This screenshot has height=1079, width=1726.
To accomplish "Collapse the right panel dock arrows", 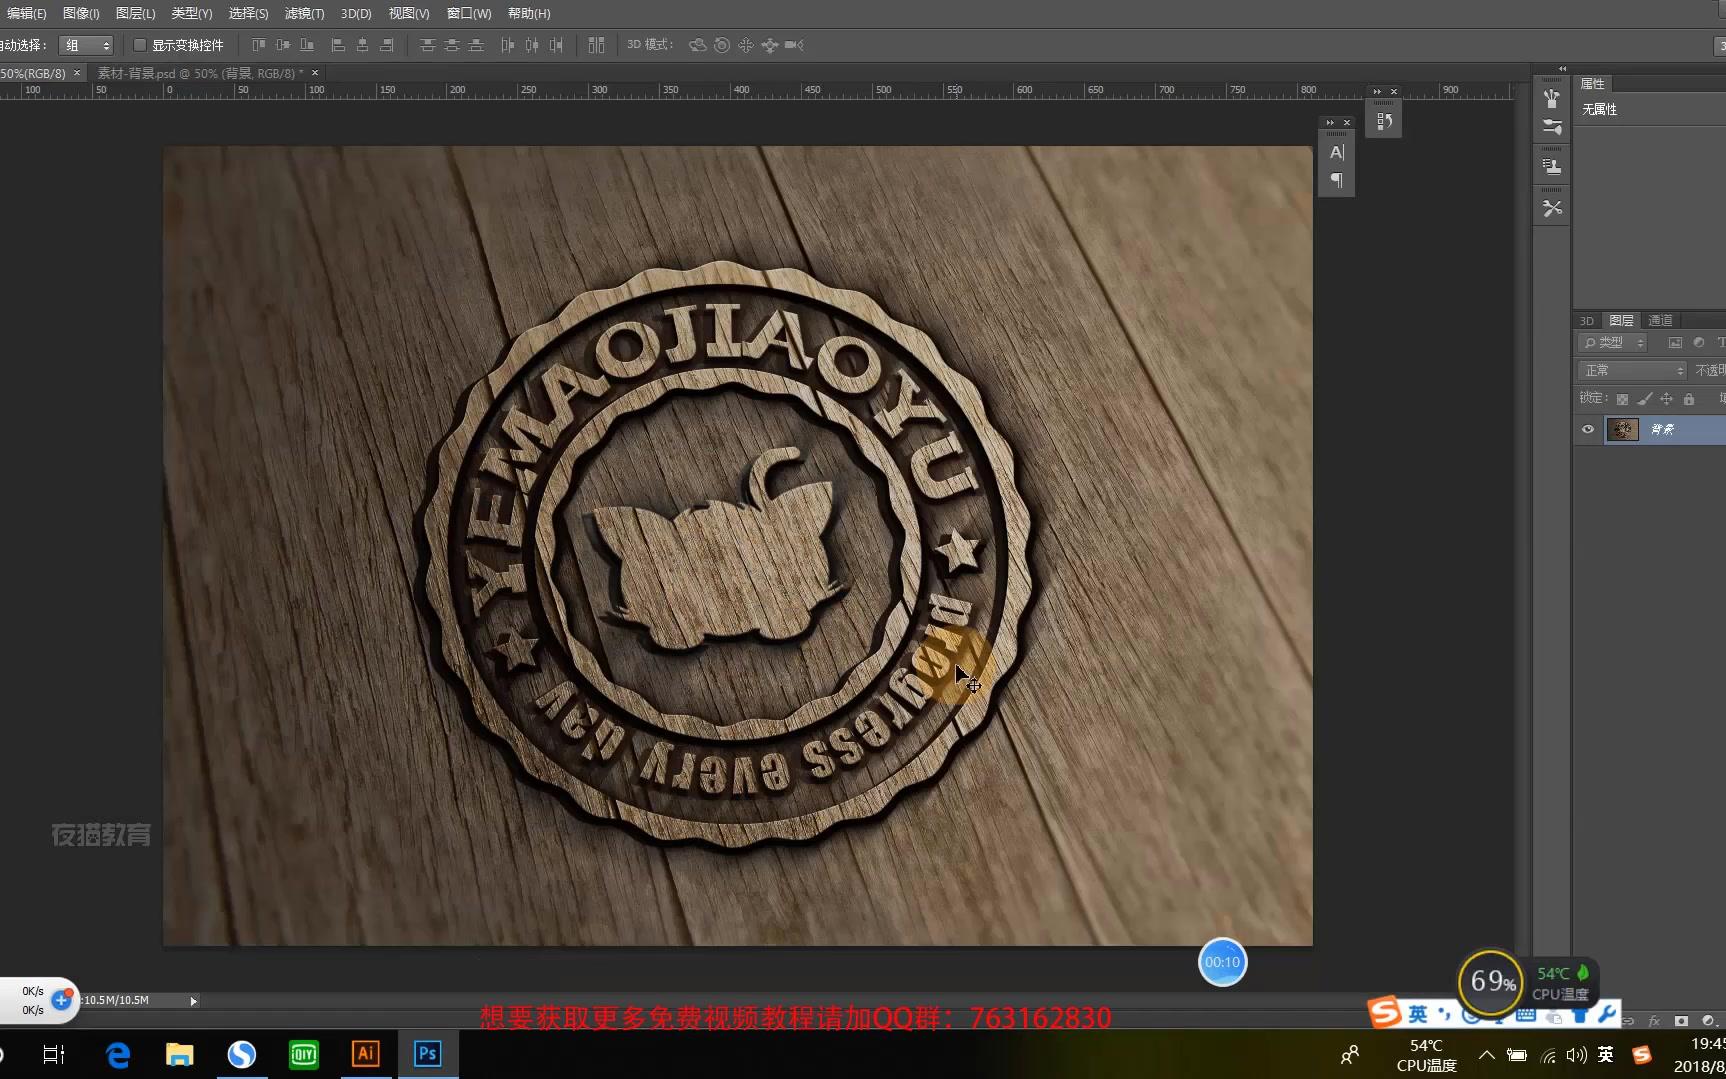I will [1562, 68].
